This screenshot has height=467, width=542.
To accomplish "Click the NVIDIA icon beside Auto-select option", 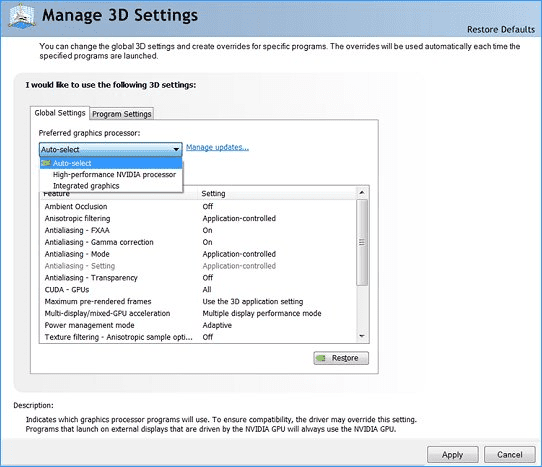I will 46,163.
